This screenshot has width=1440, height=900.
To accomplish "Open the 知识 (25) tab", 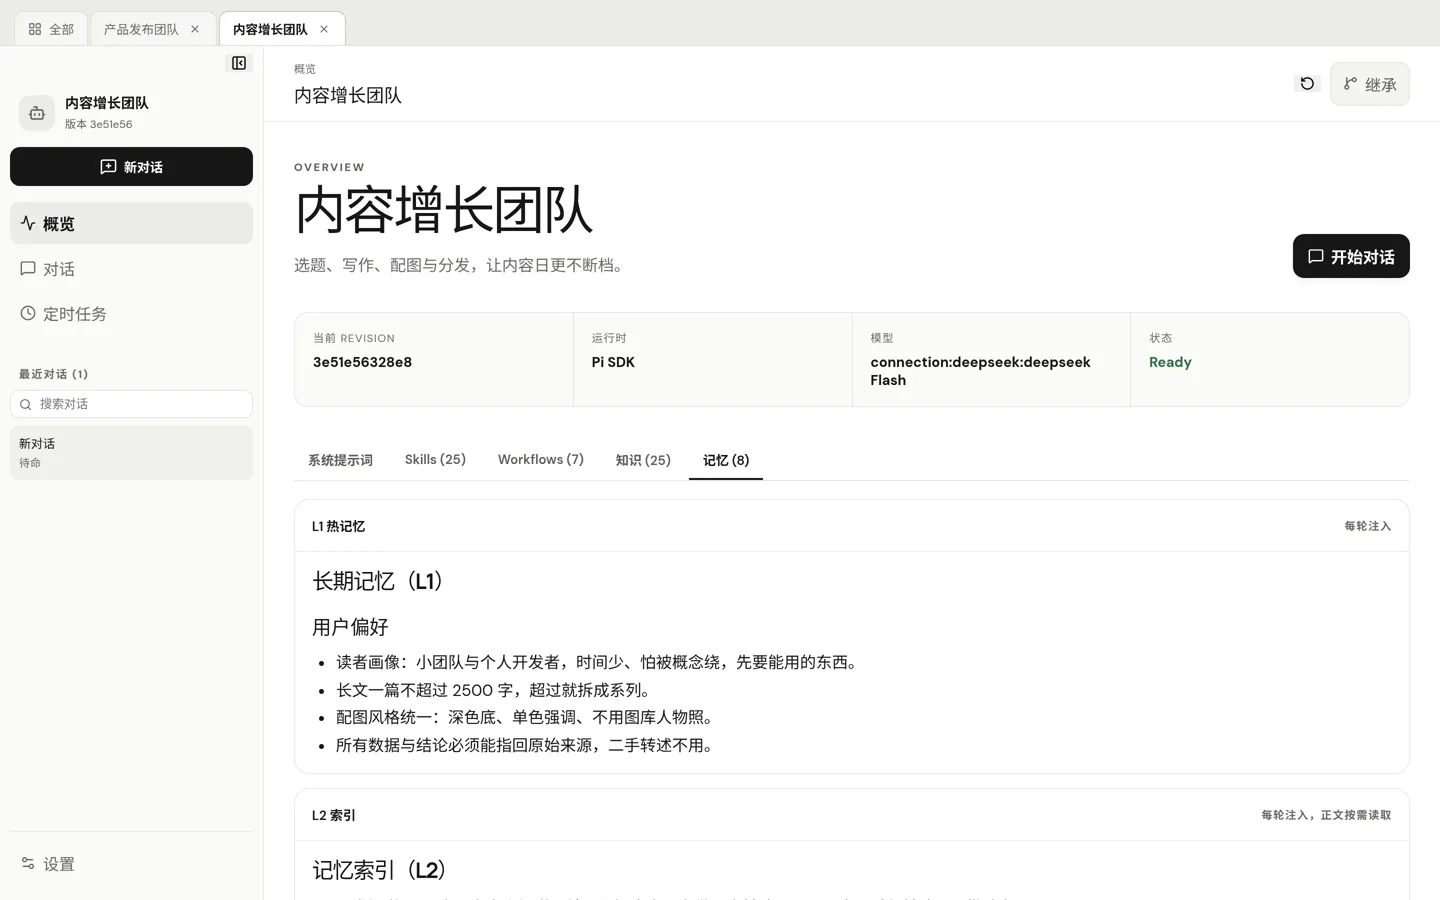I will click(x=643, y=460).
